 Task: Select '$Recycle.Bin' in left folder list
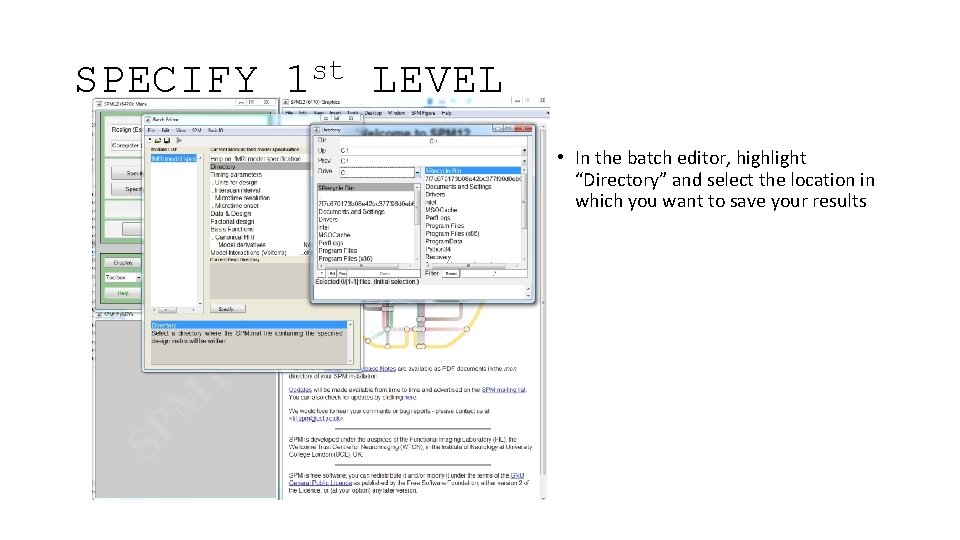tap(366, 188)
